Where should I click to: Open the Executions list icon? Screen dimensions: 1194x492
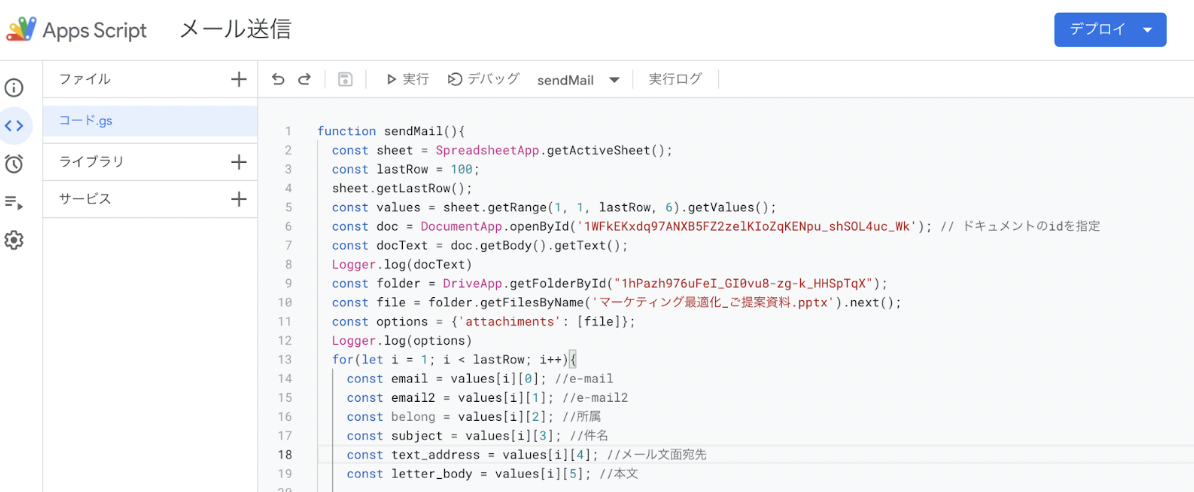[14, 202]
